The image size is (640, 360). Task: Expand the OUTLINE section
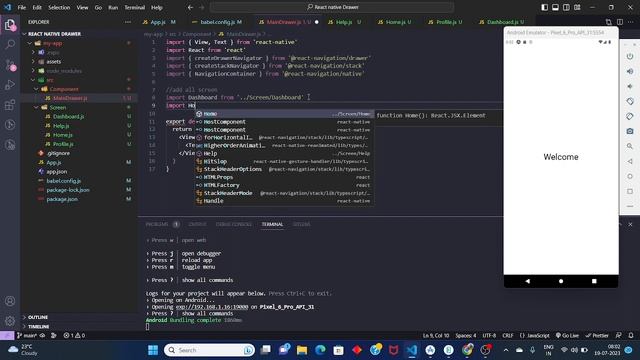pyautogui.click(x=38, y=317)
